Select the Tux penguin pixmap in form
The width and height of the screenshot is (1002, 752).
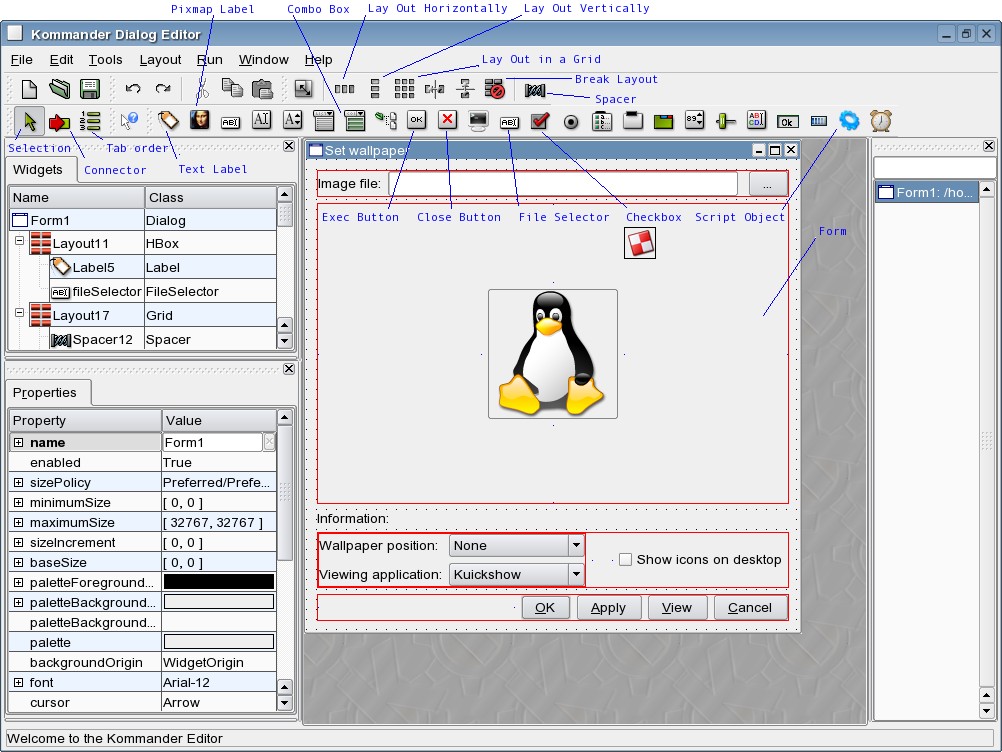pos(553,354)
